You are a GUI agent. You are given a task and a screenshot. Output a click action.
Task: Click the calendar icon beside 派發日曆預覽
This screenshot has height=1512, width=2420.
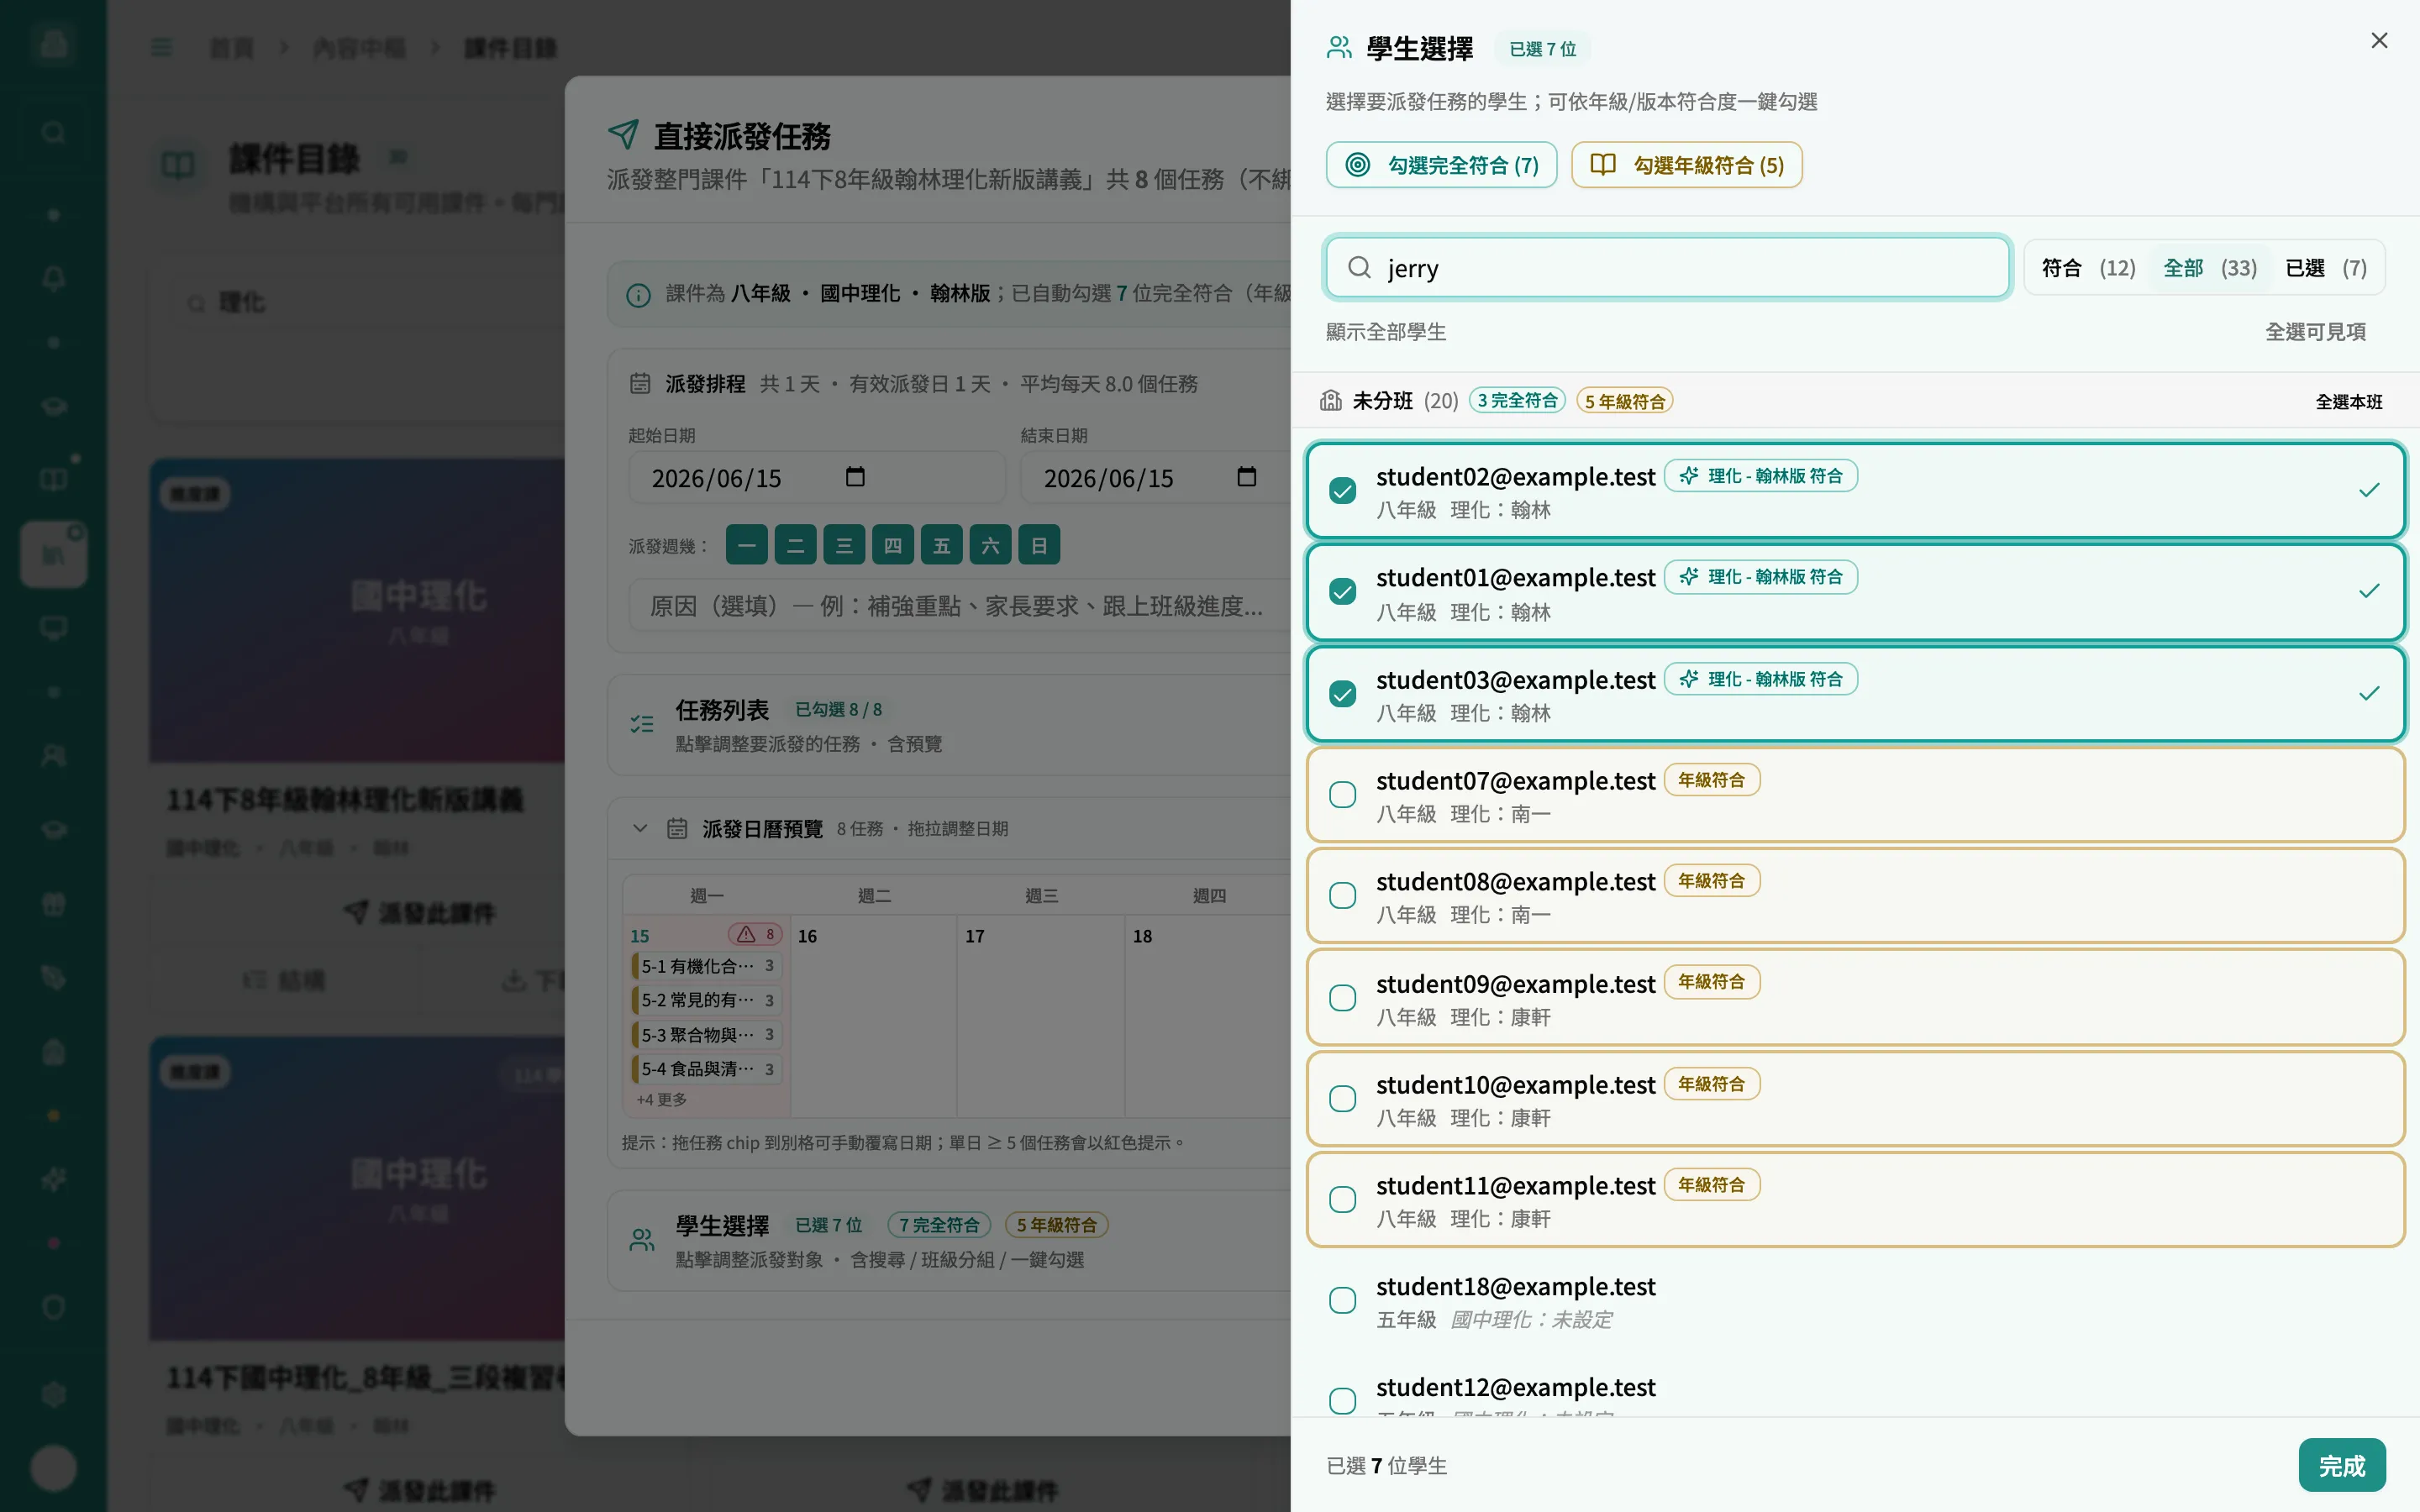click(x=677, y=829)
